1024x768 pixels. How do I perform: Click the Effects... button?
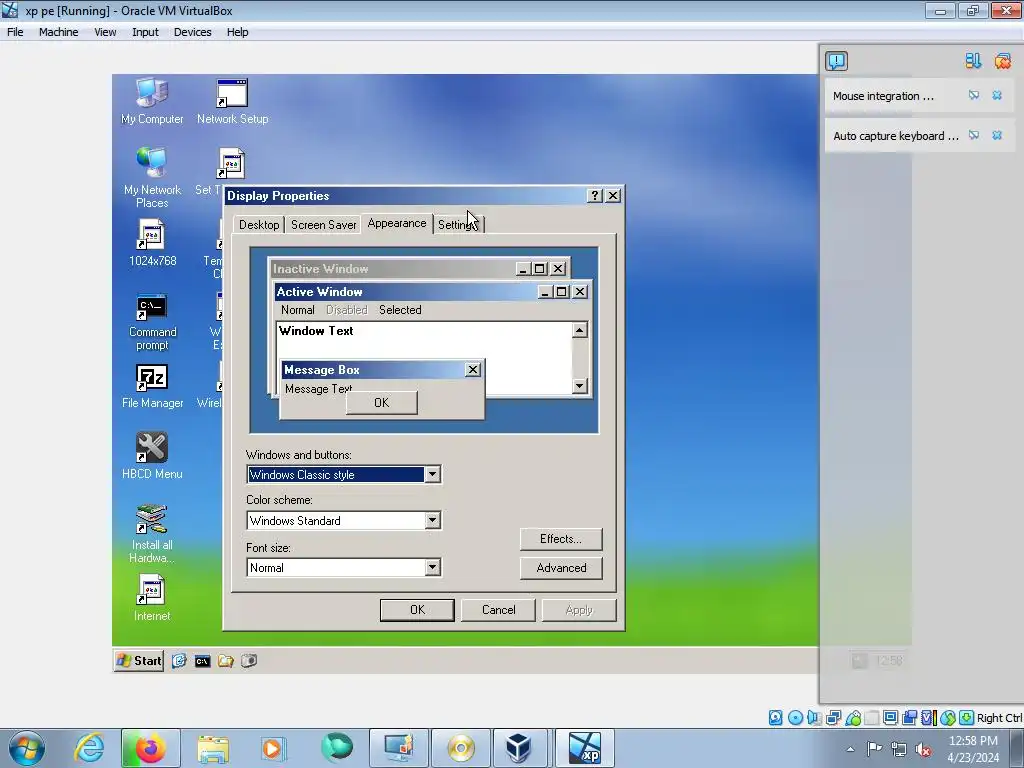tap(561, 539)
